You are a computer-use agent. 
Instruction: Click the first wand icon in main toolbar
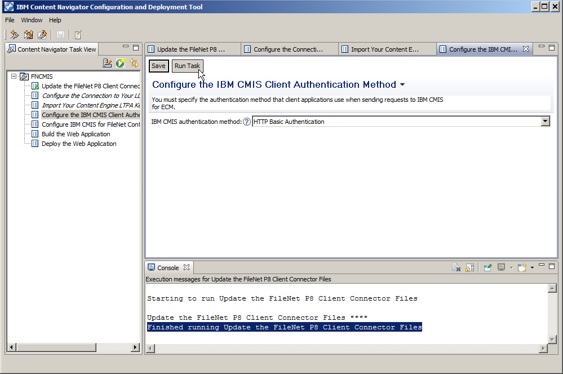click(x=14, y=34)
